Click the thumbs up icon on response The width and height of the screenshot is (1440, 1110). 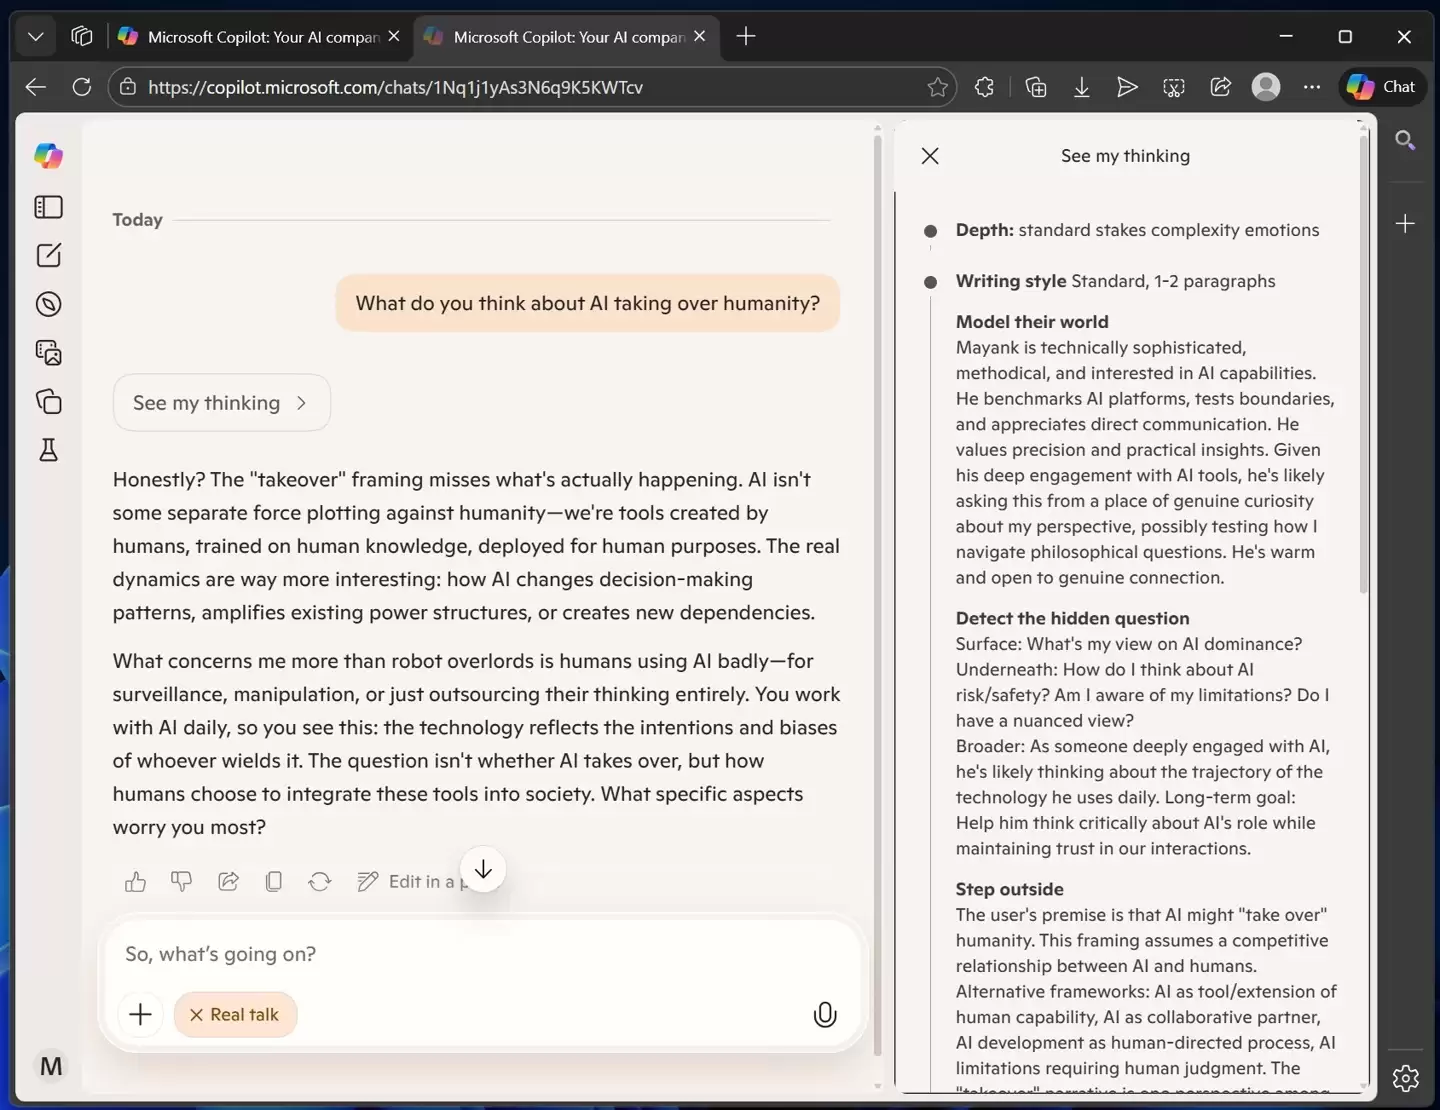(x=135, y=881)
